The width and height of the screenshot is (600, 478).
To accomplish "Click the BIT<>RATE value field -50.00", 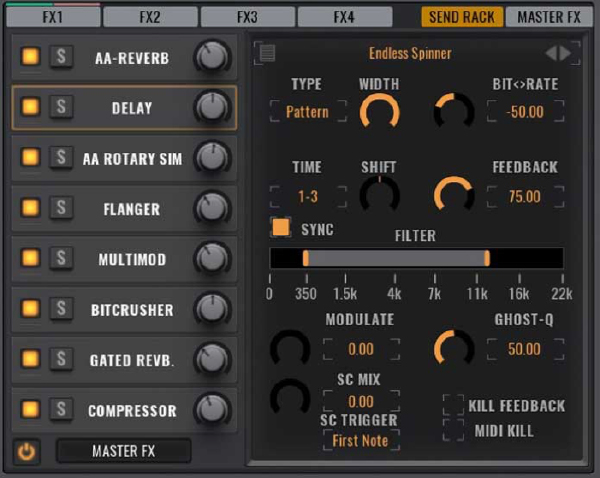I will tap(525, 112).
